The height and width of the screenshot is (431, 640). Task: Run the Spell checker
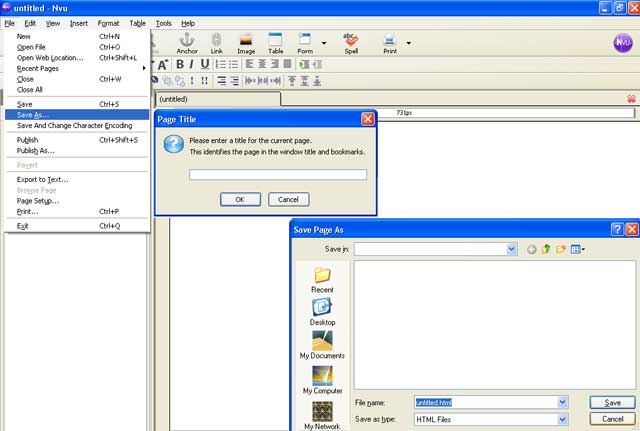pyautogui.click(x=351, y=43)
